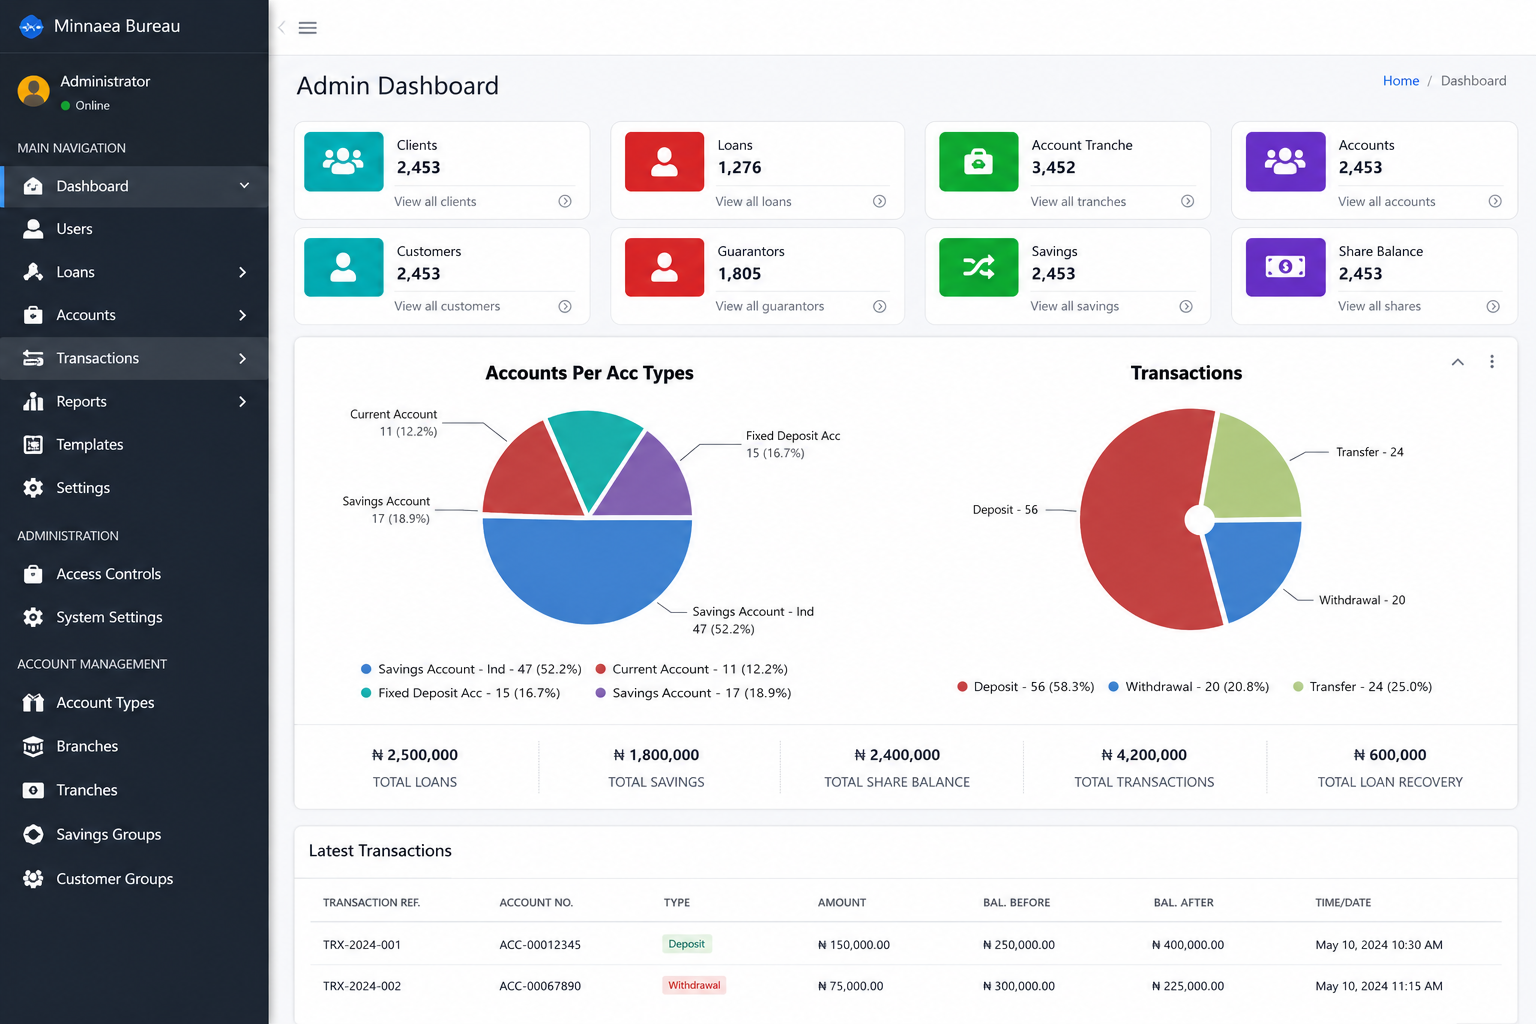Open Templates in the sidebar
Image resolution: width=1536 pixels, height=1024 pixels.
click(x=134, y=445)
